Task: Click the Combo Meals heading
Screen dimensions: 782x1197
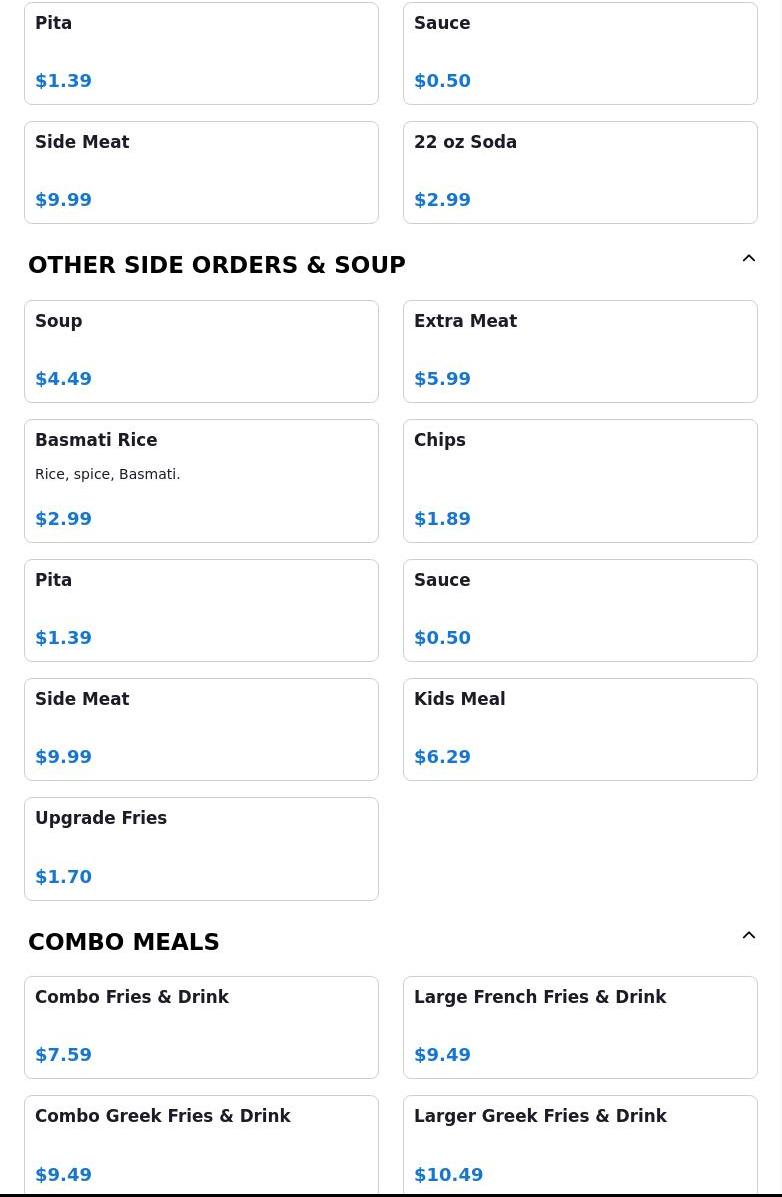Action: tap(124, 942)
